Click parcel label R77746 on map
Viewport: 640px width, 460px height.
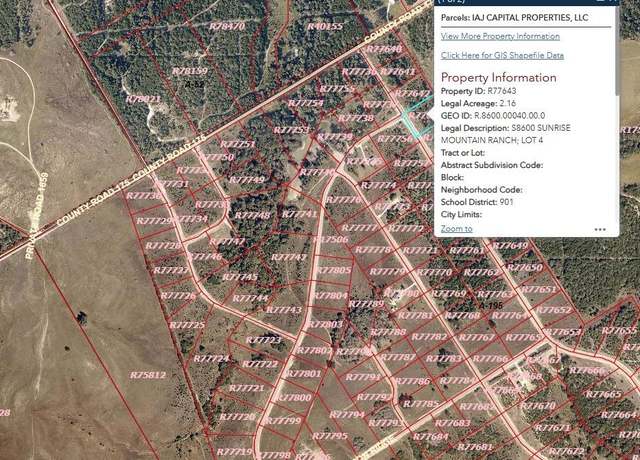click(205, 257)
